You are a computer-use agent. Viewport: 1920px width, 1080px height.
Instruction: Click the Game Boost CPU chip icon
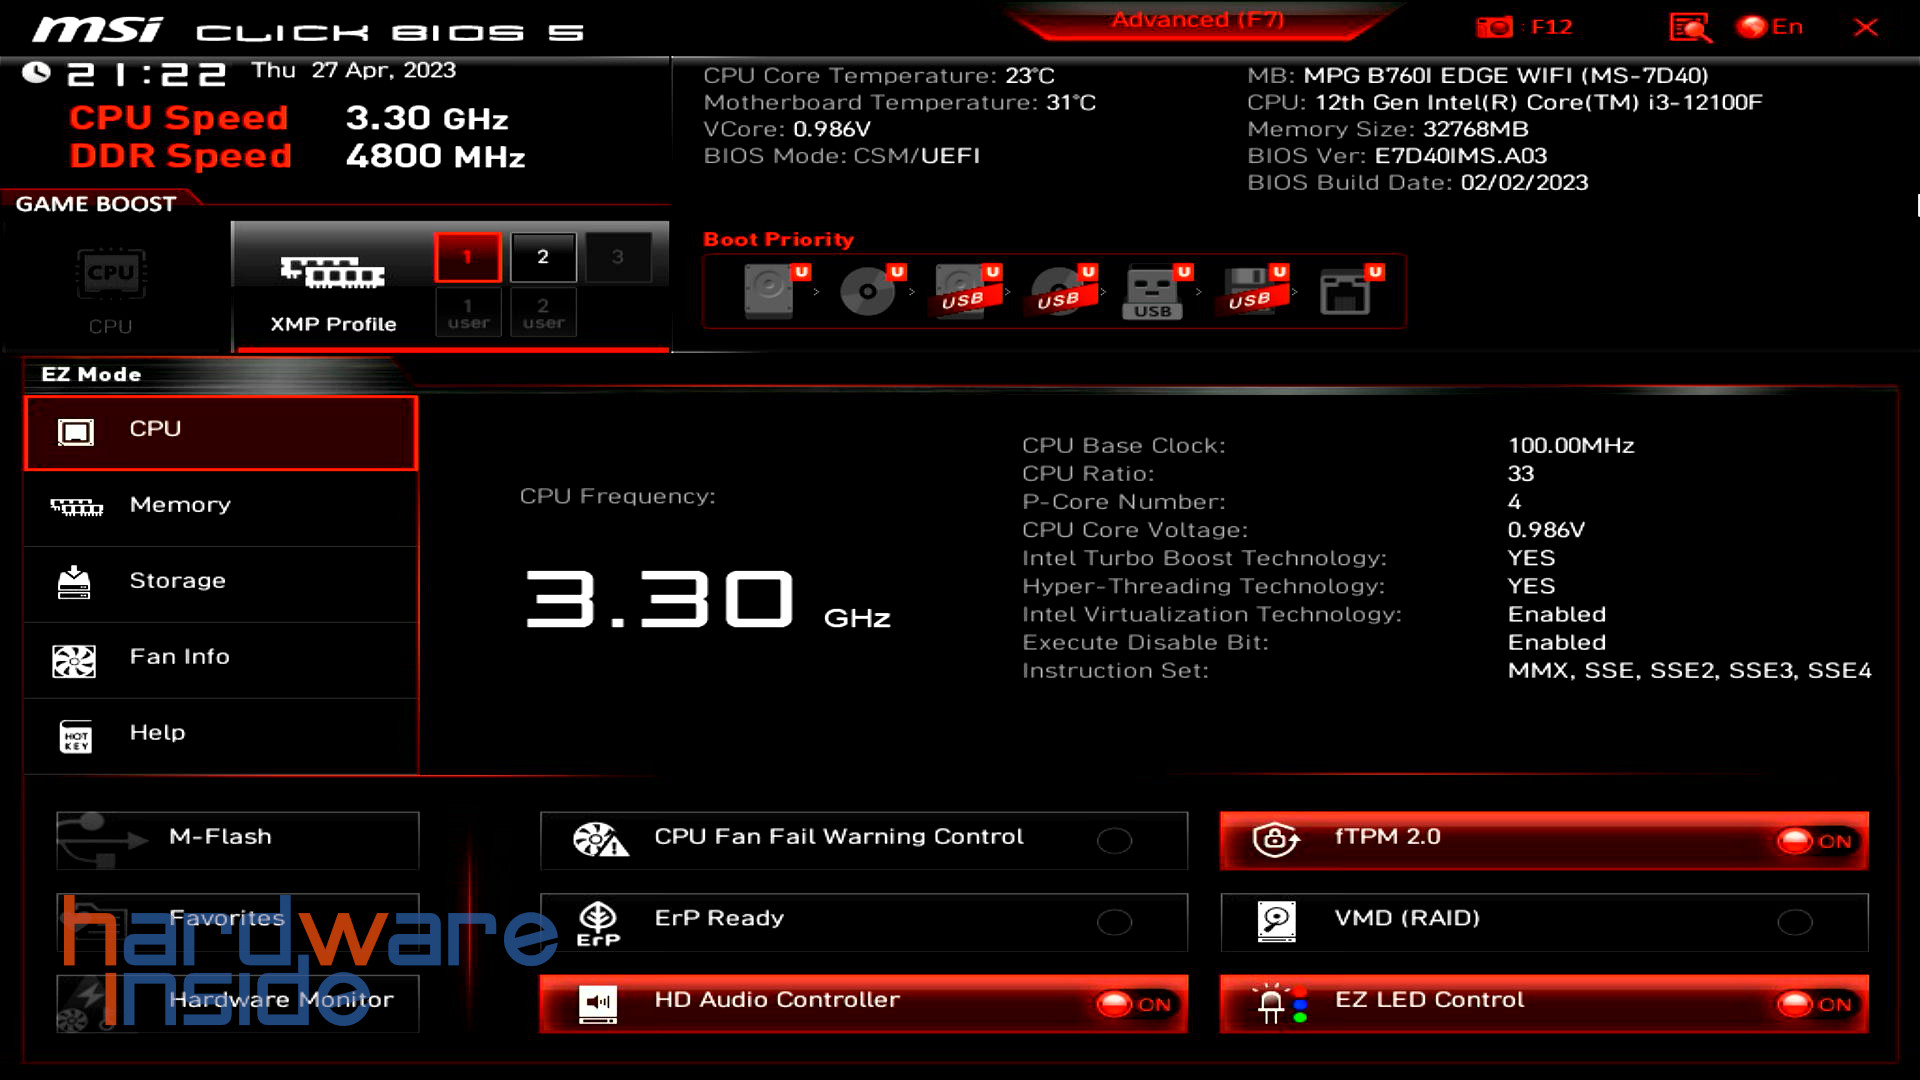pos(111,275)
